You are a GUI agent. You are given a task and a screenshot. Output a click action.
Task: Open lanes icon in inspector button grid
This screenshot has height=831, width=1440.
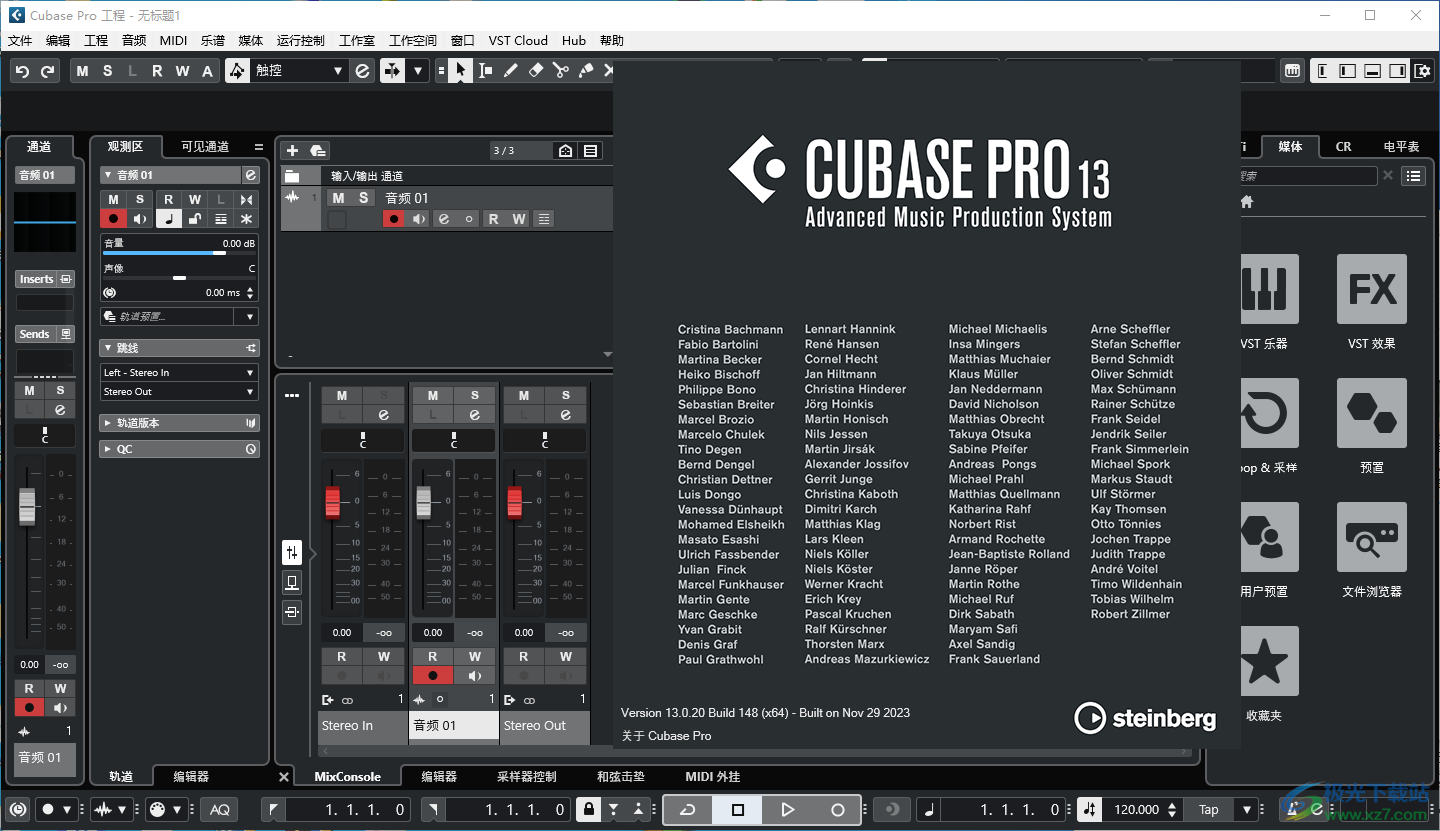(221, 219)
